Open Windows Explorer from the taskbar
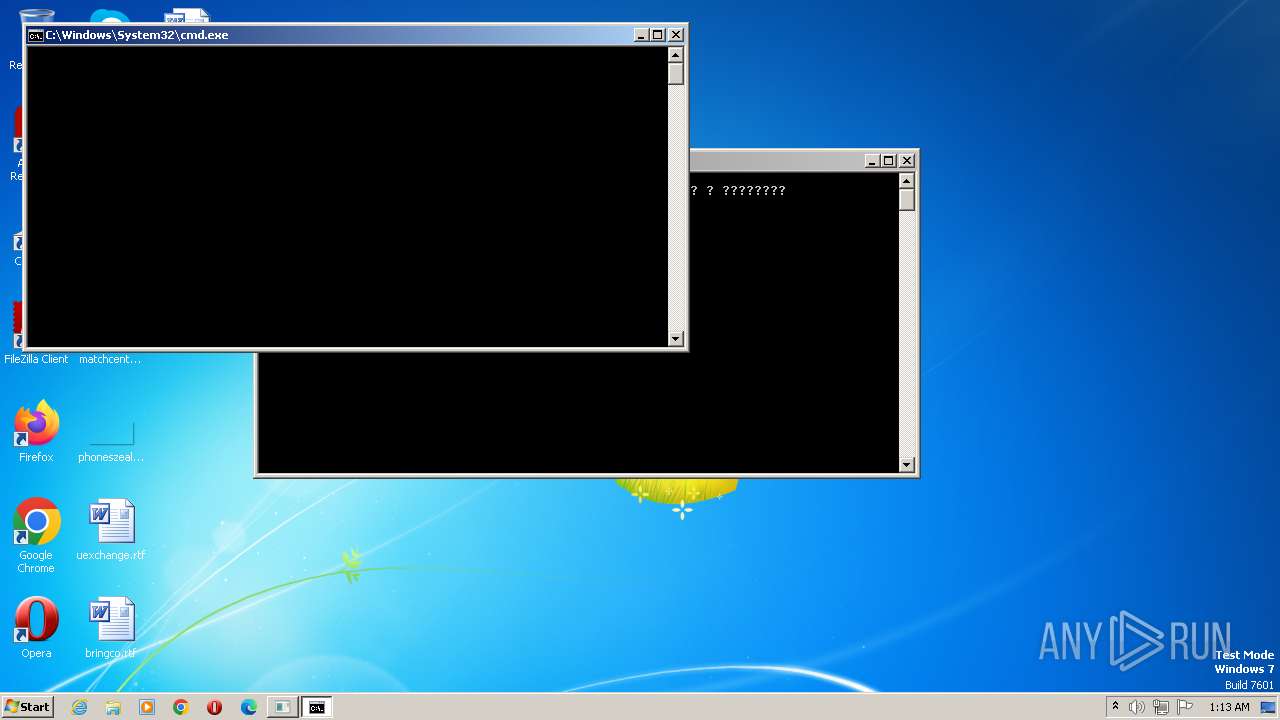The image size is (1280, 720). coord(113,707)
